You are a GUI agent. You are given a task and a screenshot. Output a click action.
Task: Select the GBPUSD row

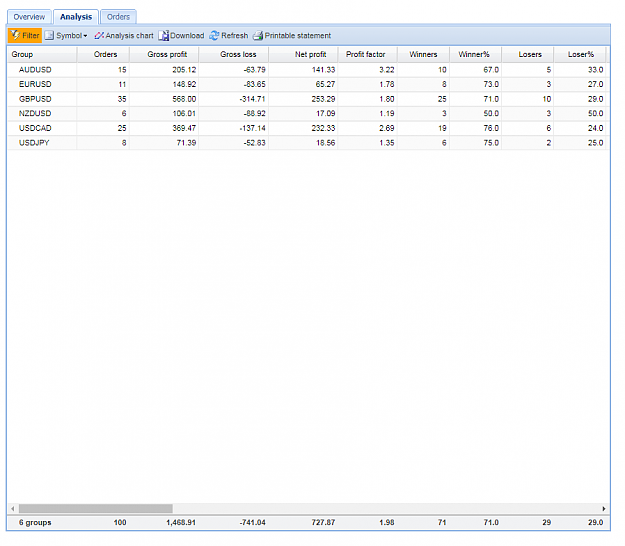[x=307, y=99]
